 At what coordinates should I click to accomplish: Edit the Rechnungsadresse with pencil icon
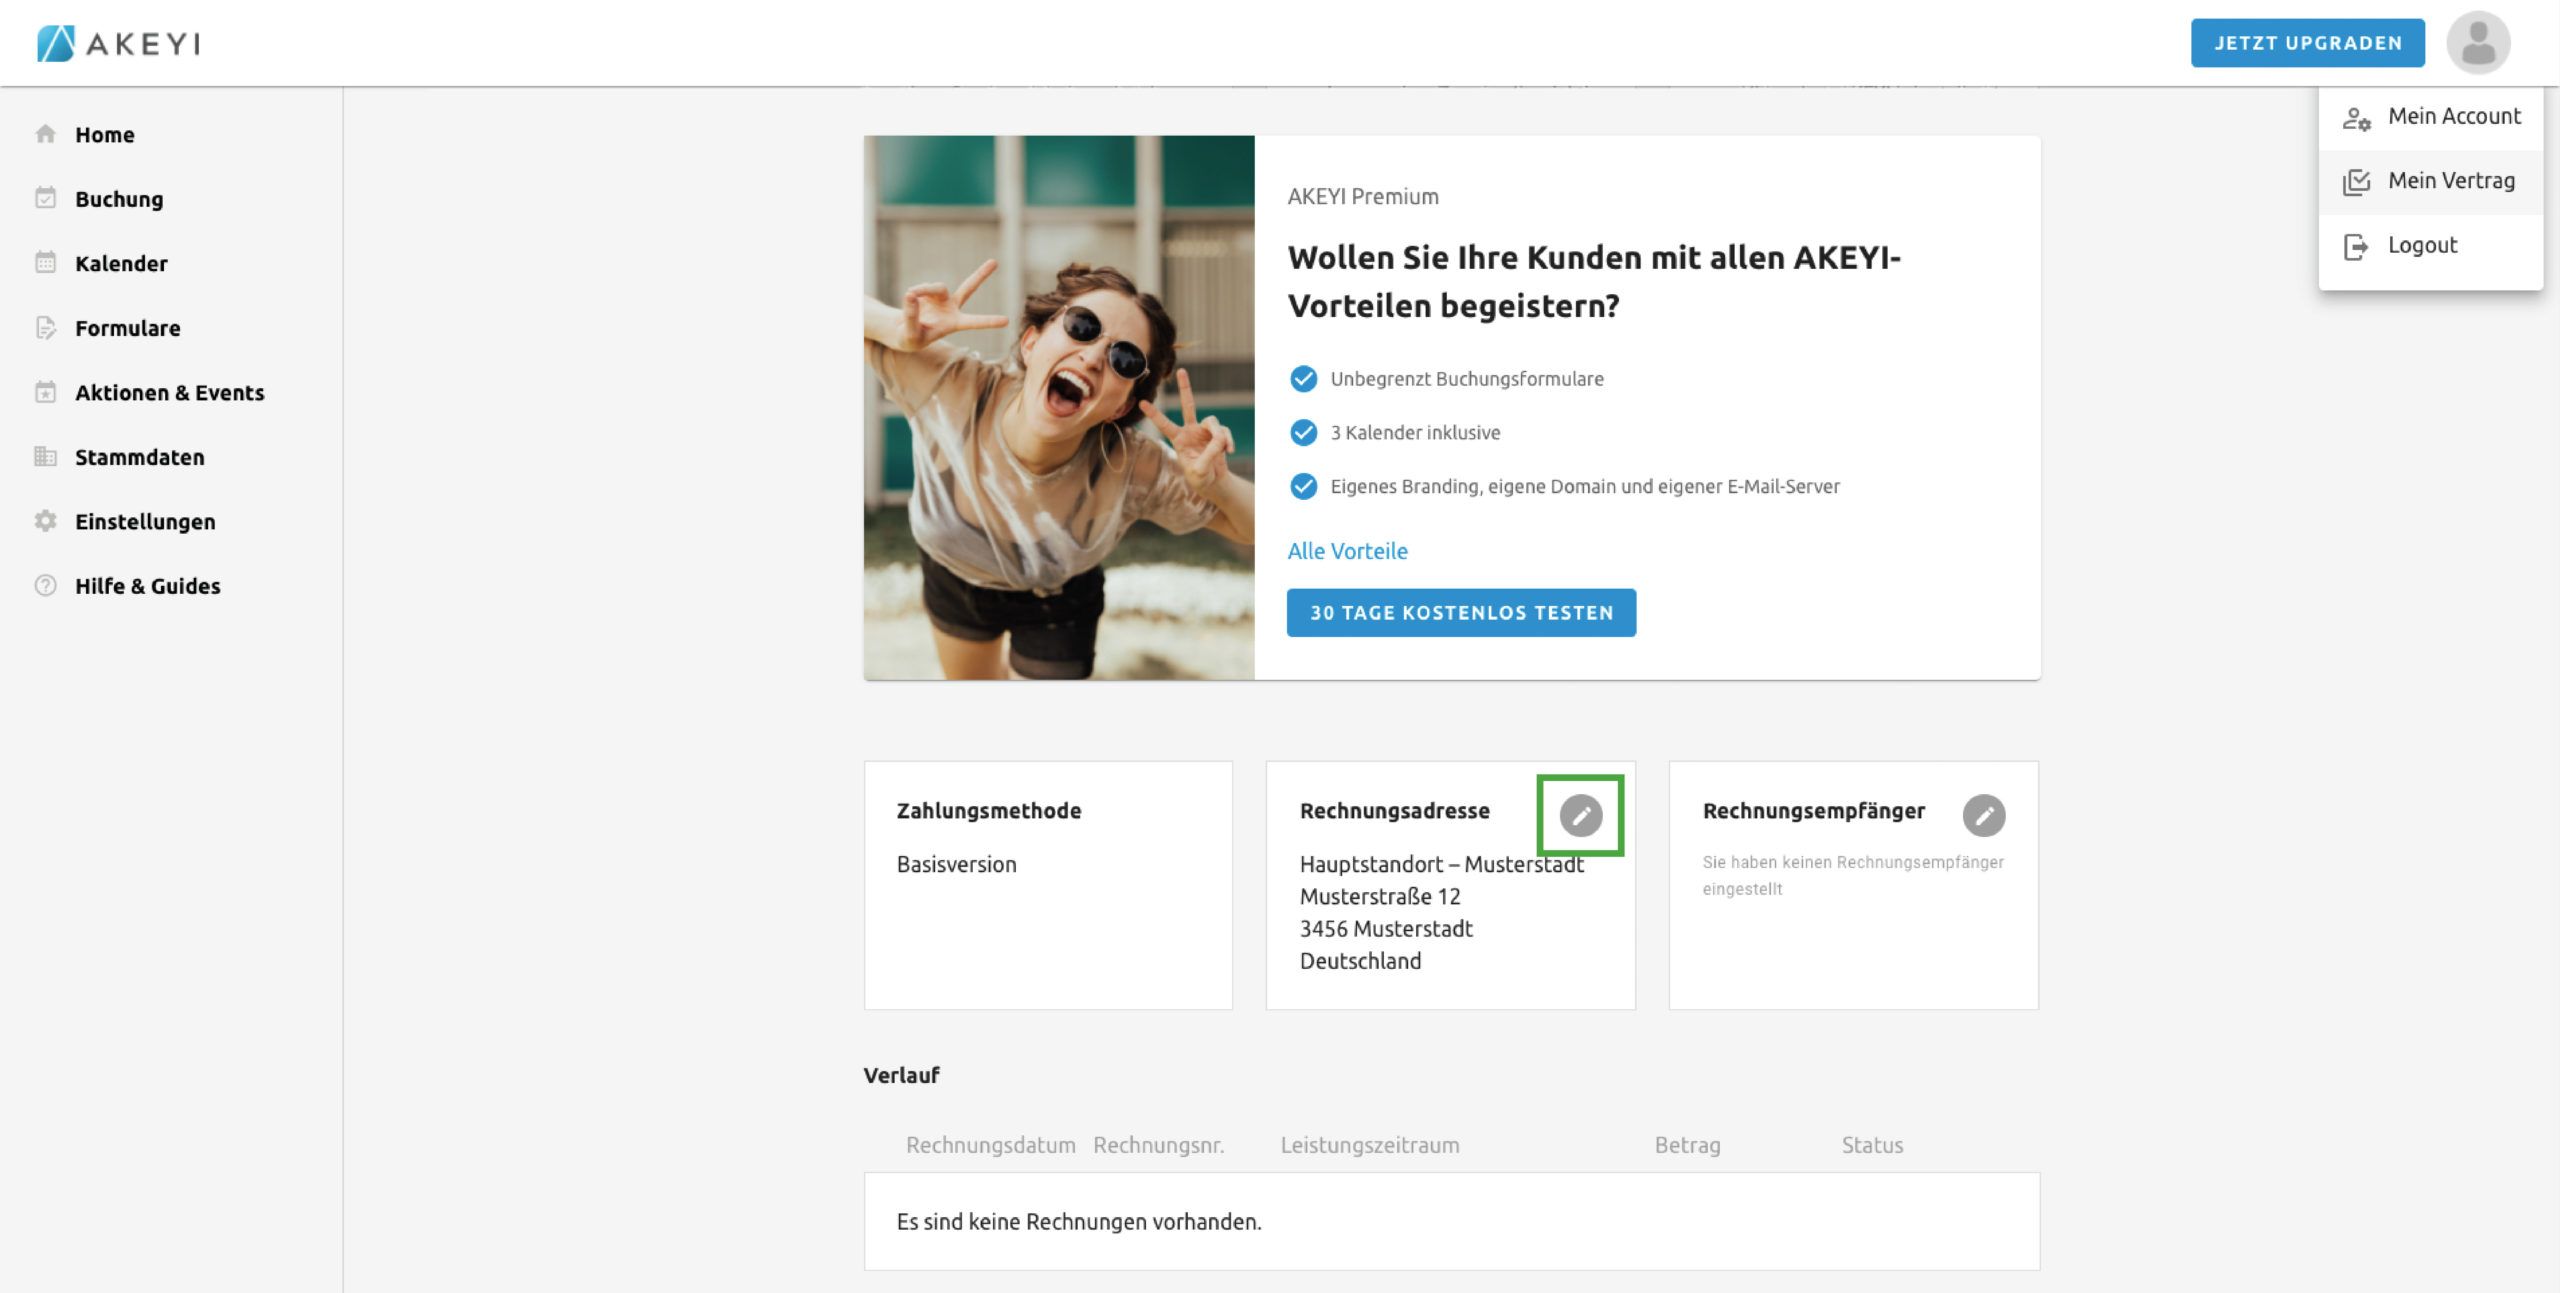[x=1580, y=815]
